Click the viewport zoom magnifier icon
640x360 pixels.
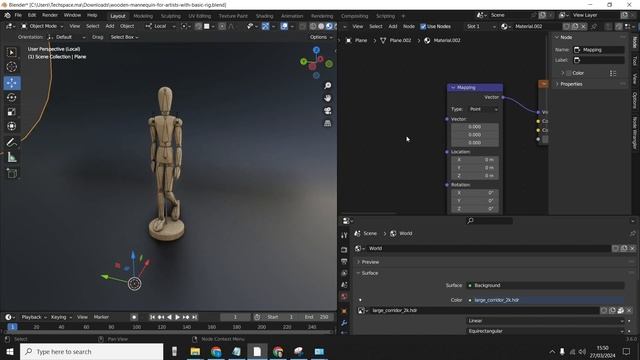327,85
